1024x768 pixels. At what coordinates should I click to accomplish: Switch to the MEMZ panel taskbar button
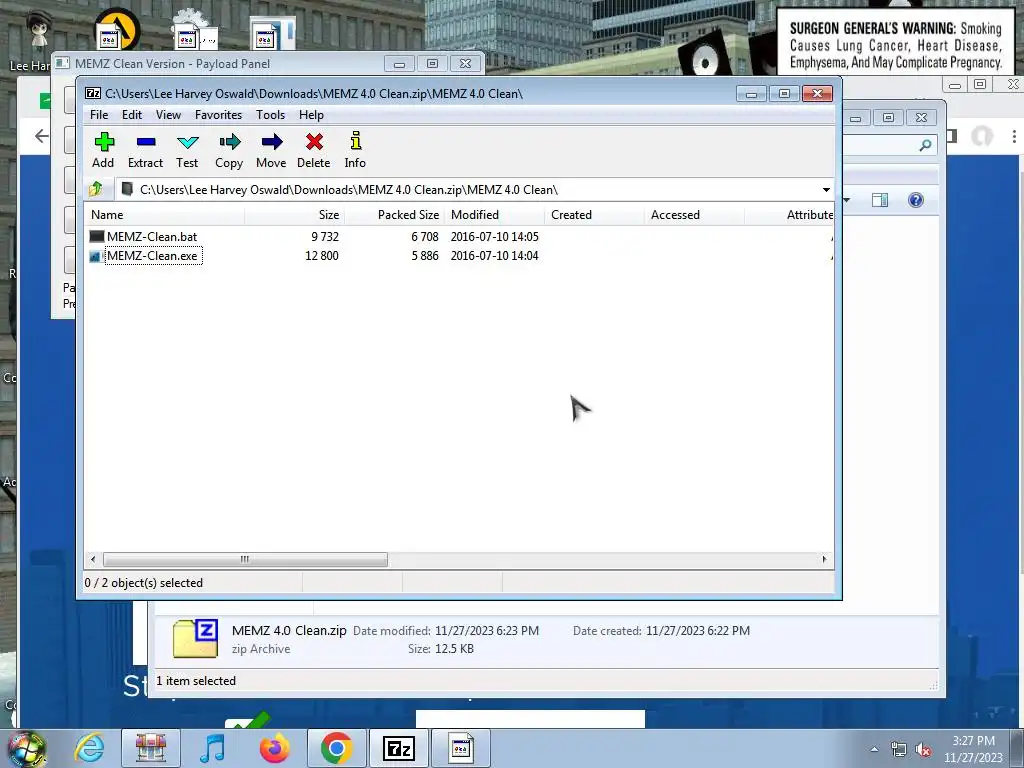pos(460,748)
